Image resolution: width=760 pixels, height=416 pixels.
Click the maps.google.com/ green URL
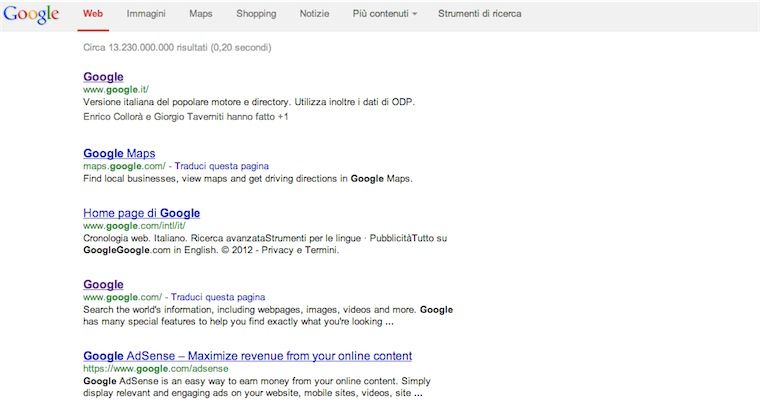tap(124, 166)
